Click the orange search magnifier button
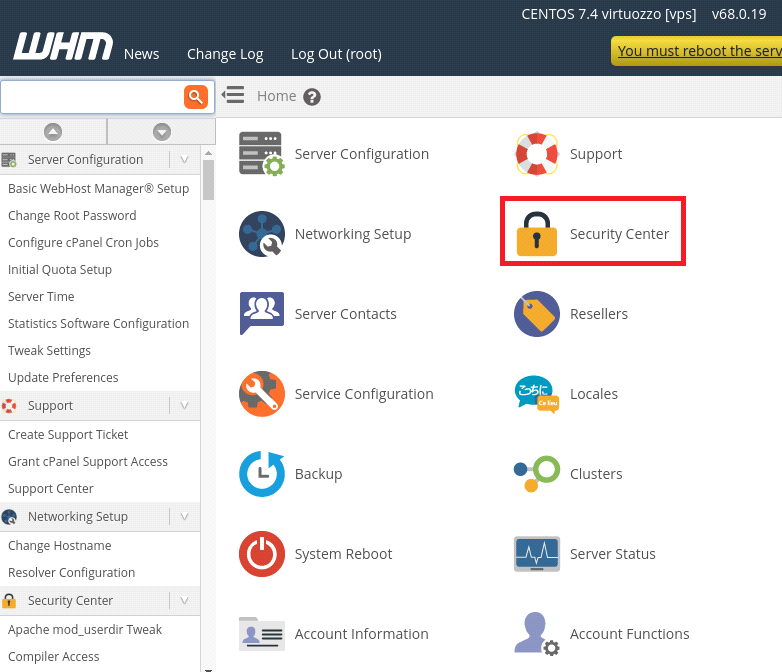The height and width of the screenshot is (672, 782). (x=196, y=97)
